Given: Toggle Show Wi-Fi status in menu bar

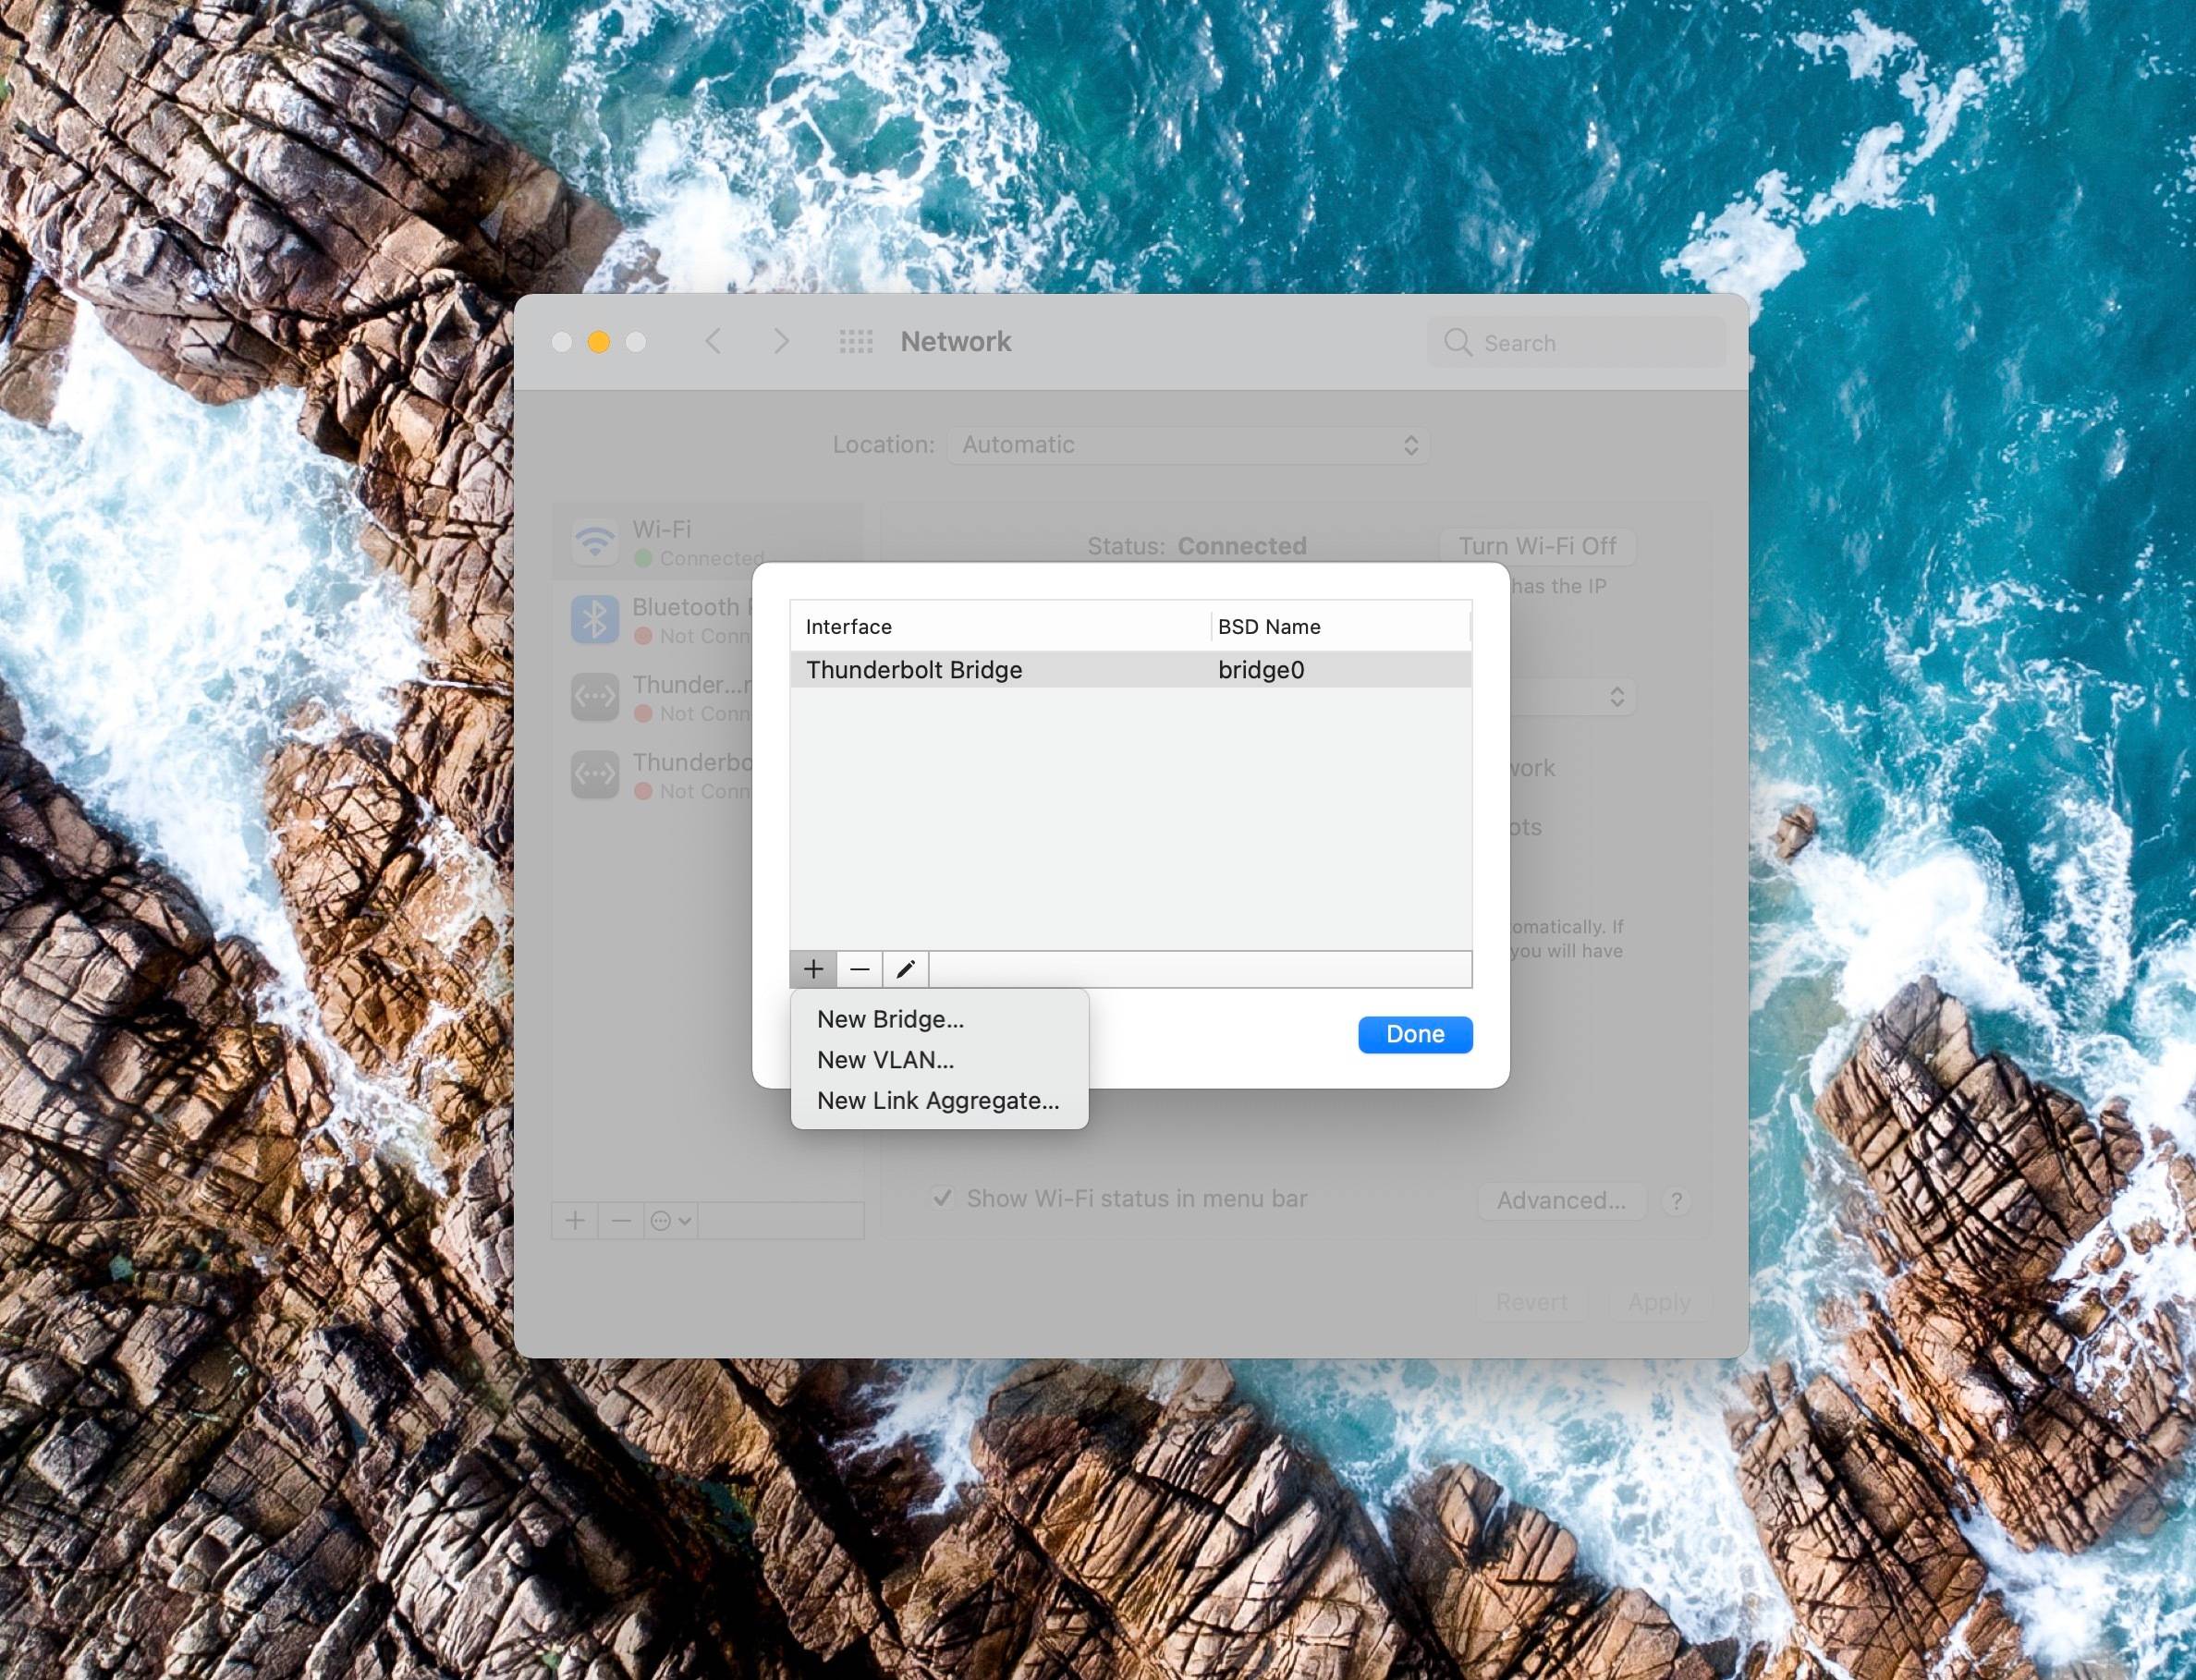Looking at the screenshot, I should 942,1198.
